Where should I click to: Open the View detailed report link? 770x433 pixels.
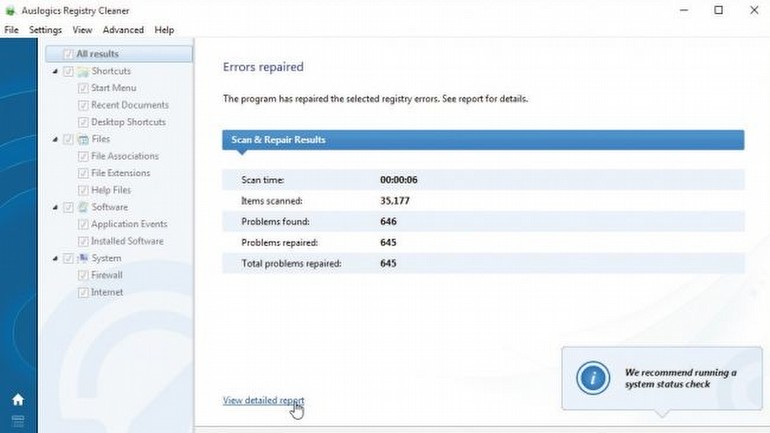coord(263,401)
